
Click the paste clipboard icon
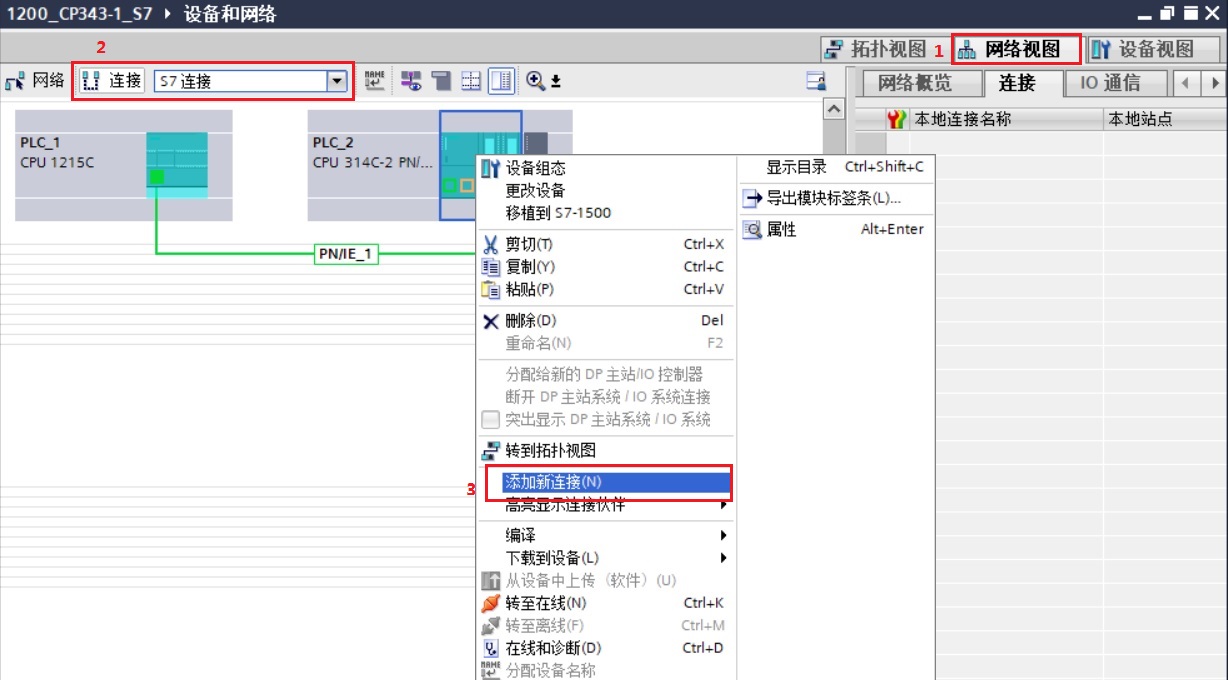coord(490,289)
